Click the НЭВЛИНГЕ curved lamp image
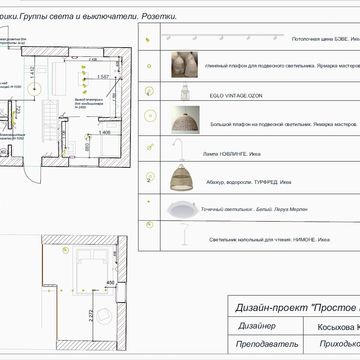 coord(178,149)
